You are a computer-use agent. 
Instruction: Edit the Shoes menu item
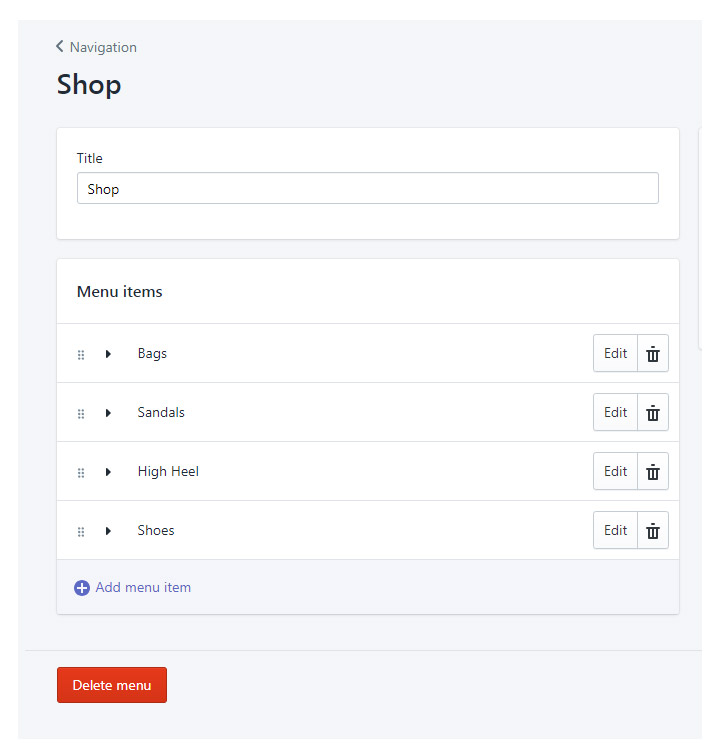pyautogui.click(x=615, y=531)
